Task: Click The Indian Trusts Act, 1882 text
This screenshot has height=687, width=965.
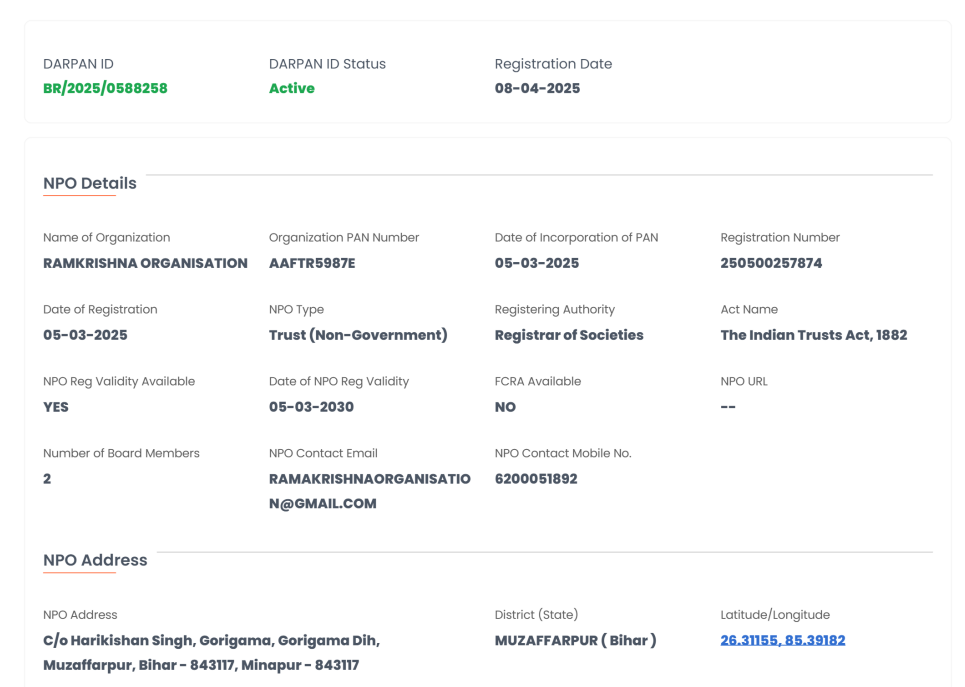Action: 813,335
